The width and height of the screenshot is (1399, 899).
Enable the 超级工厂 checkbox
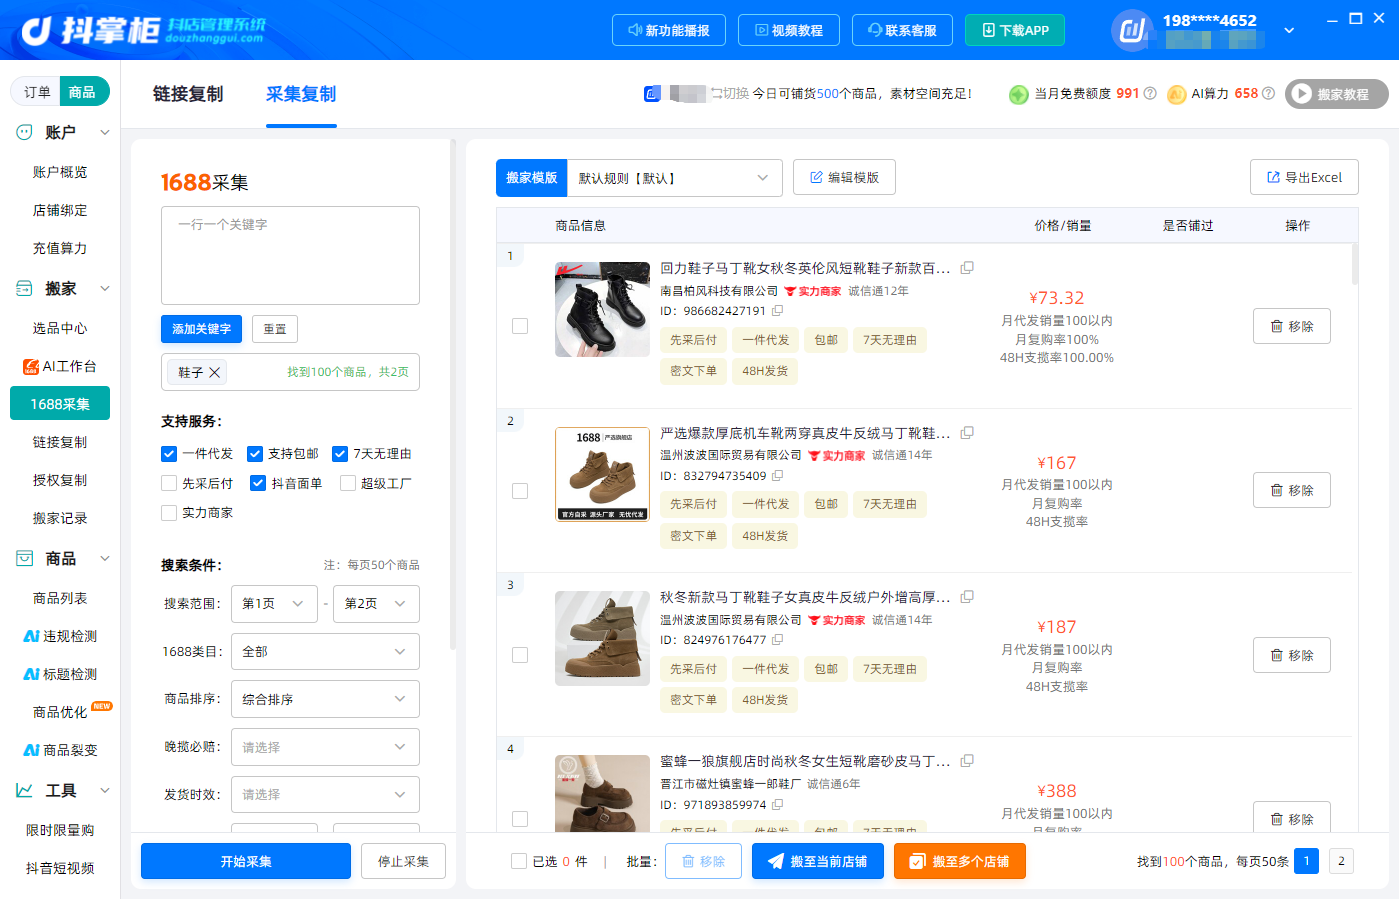[x=348, y=483]
